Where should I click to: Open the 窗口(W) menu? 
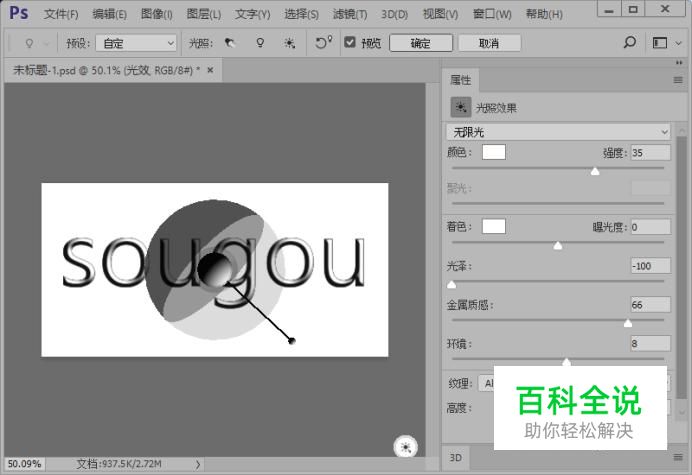point(492,14)
